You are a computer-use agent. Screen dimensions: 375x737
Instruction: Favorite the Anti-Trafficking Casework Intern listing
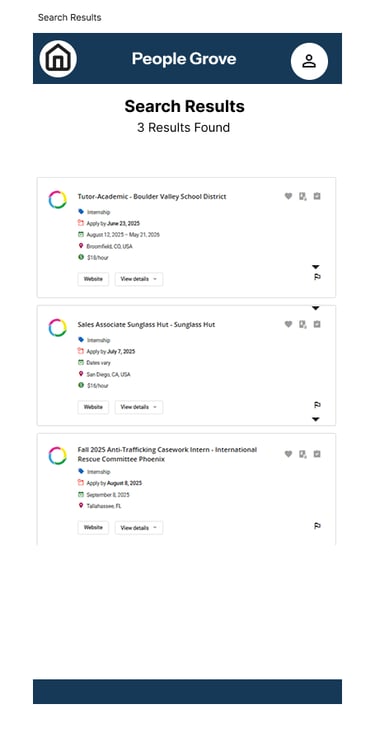pyautogui.click(x=289, y=454)
